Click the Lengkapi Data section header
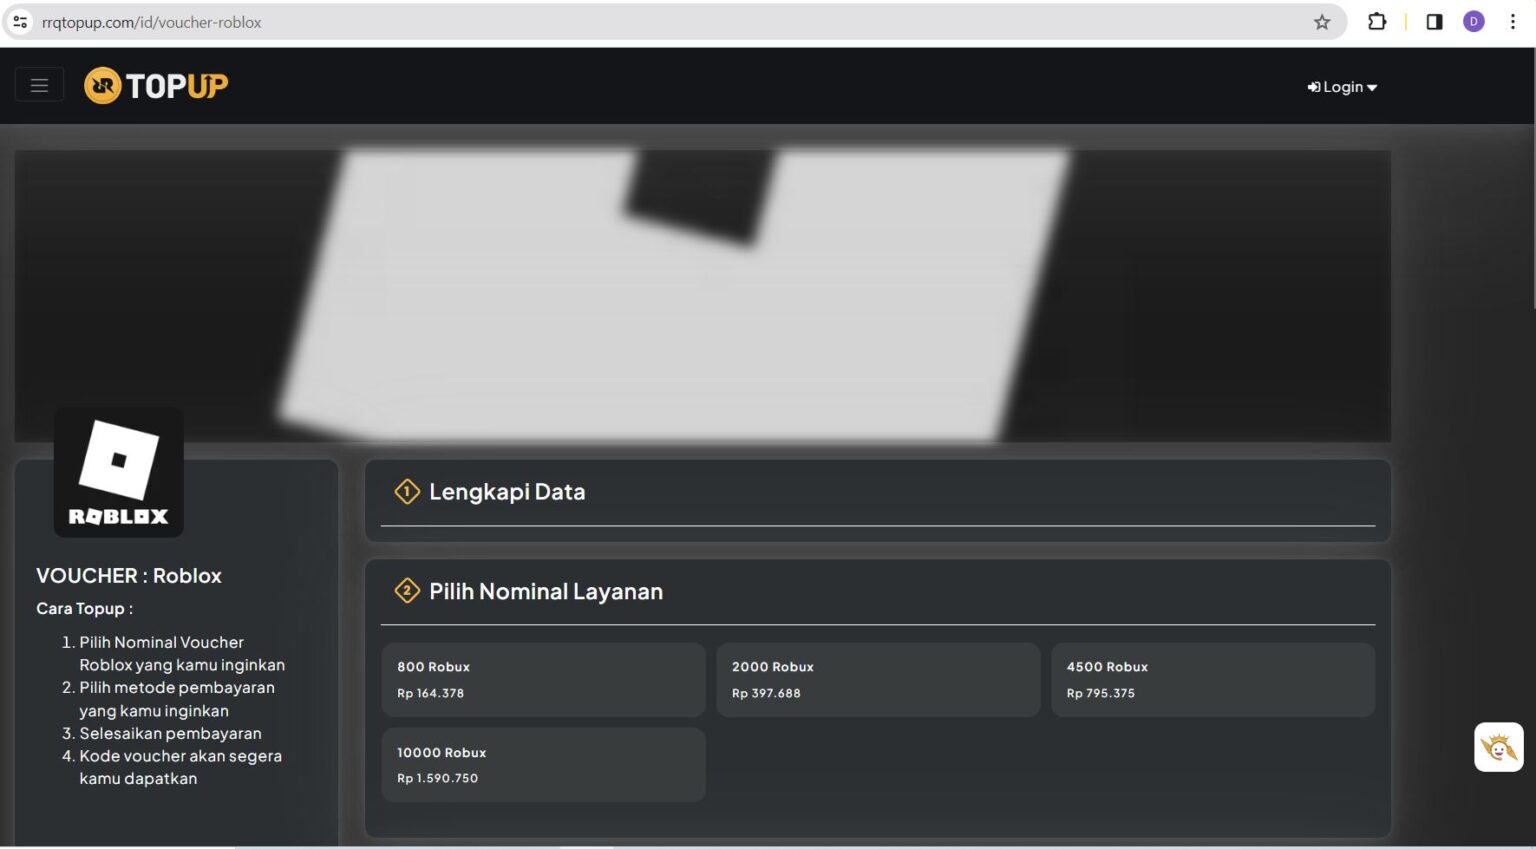 (x=507, y=491)
